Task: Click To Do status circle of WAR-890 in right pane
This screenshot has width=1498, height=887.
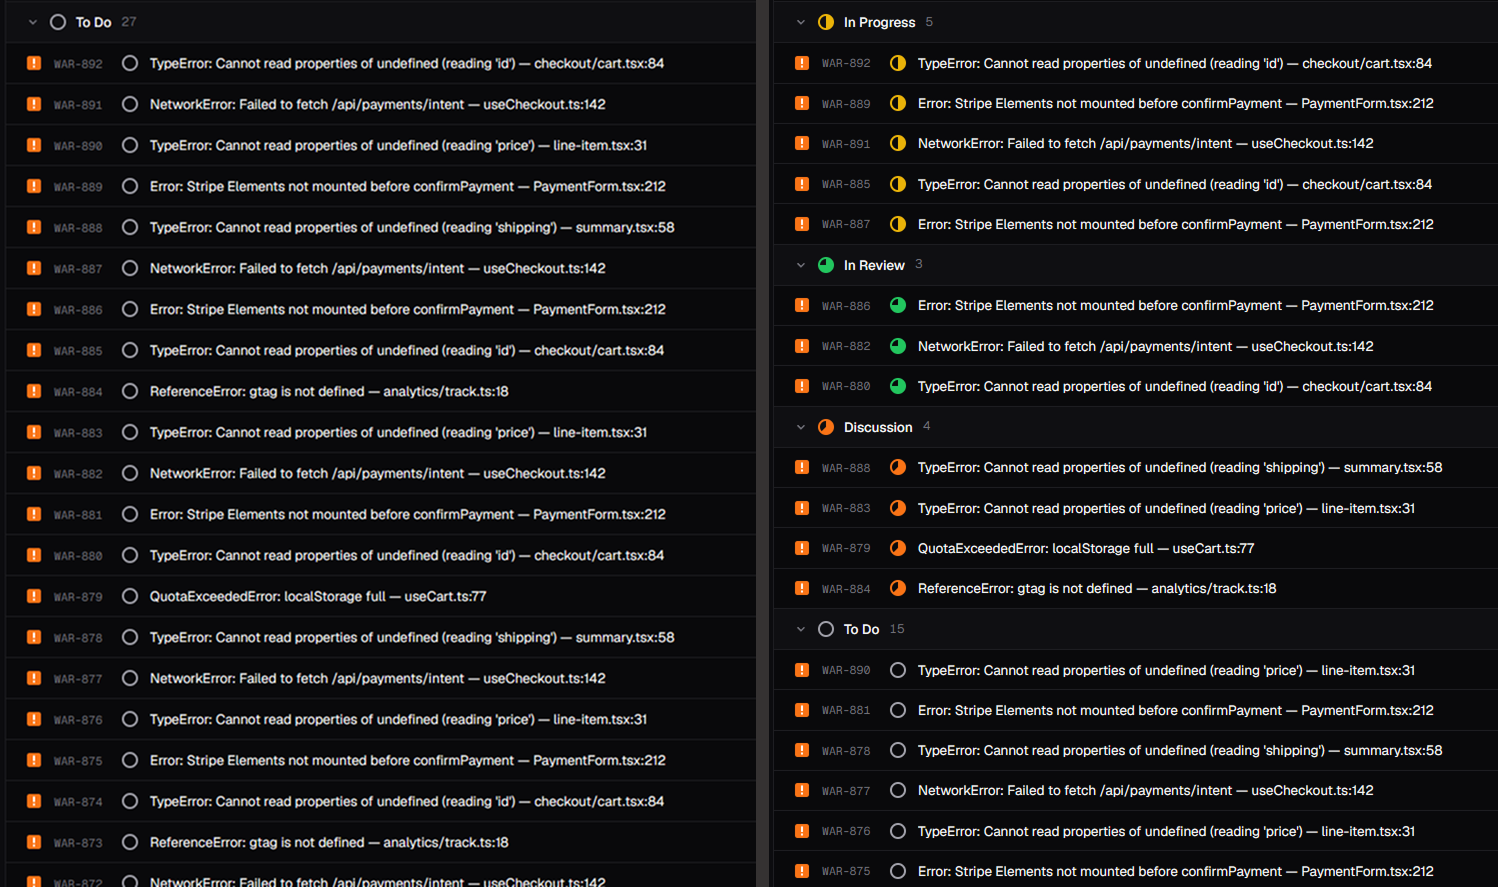Action: tap(898, 670)
